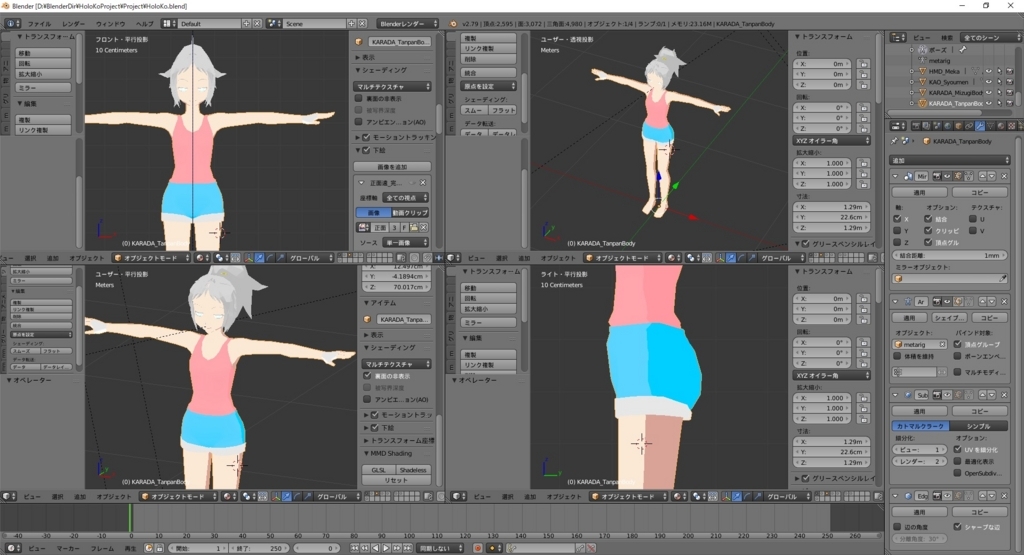Open the World tab in properties
This screenshot has height=555, width=1024.
(948, 125)
